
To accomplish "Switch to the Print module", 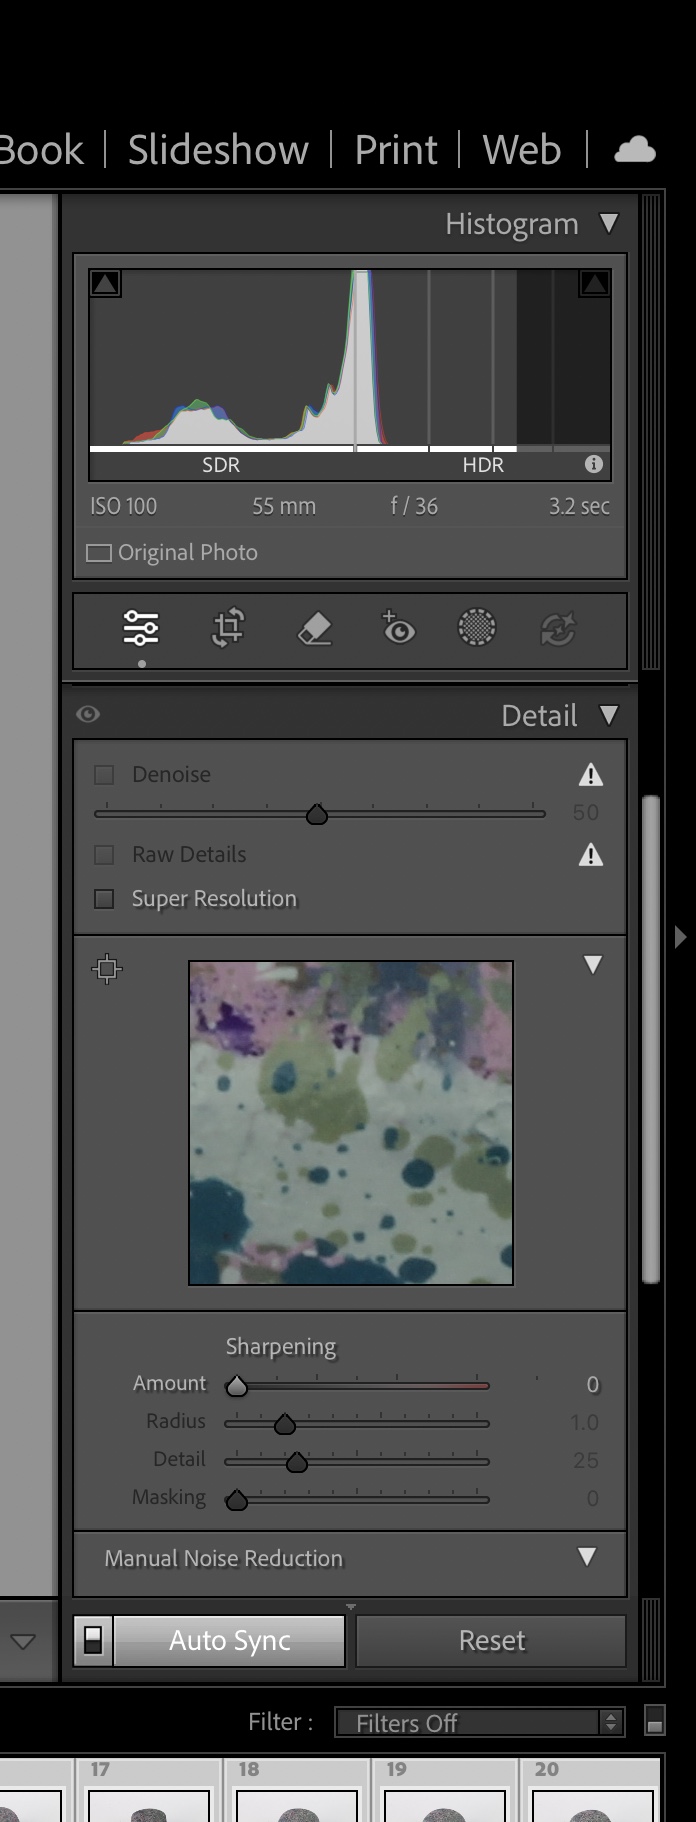I will click(396, 150).
